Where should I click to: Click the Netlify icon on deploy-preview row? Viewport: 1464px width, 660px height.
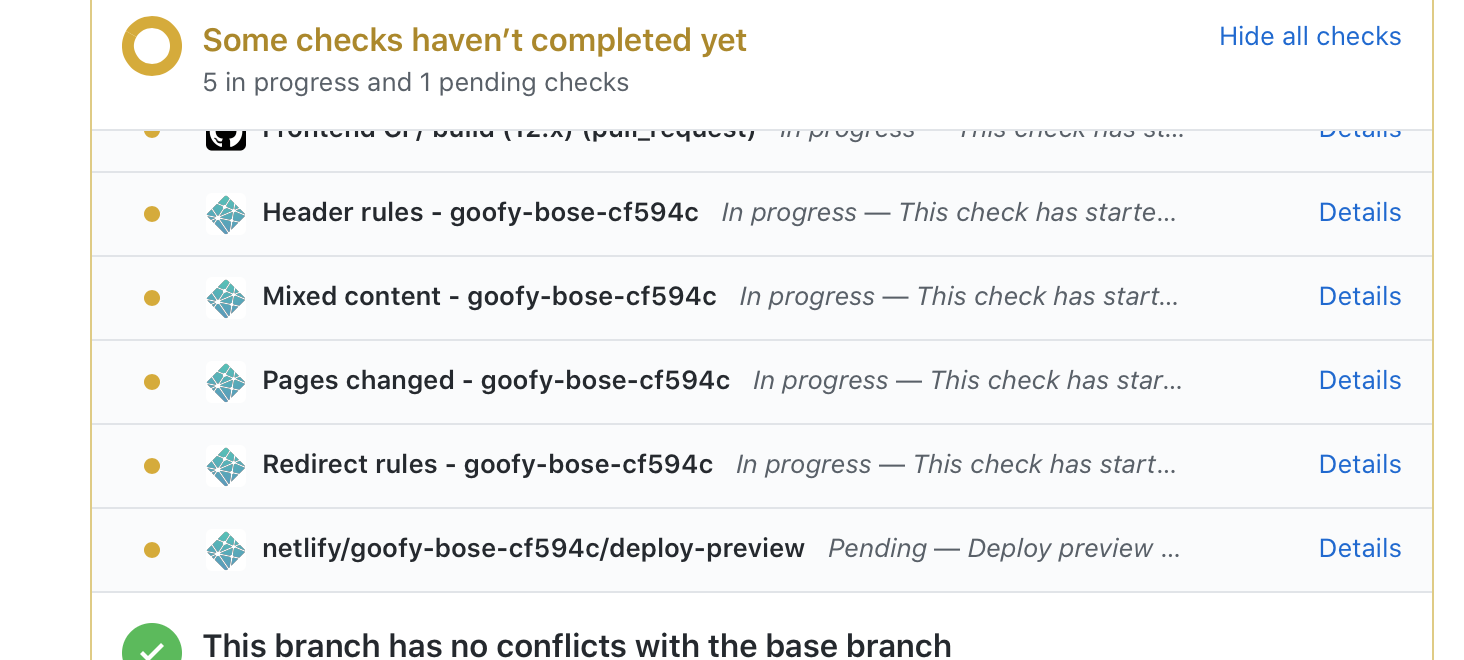click(x=226, y=549)
